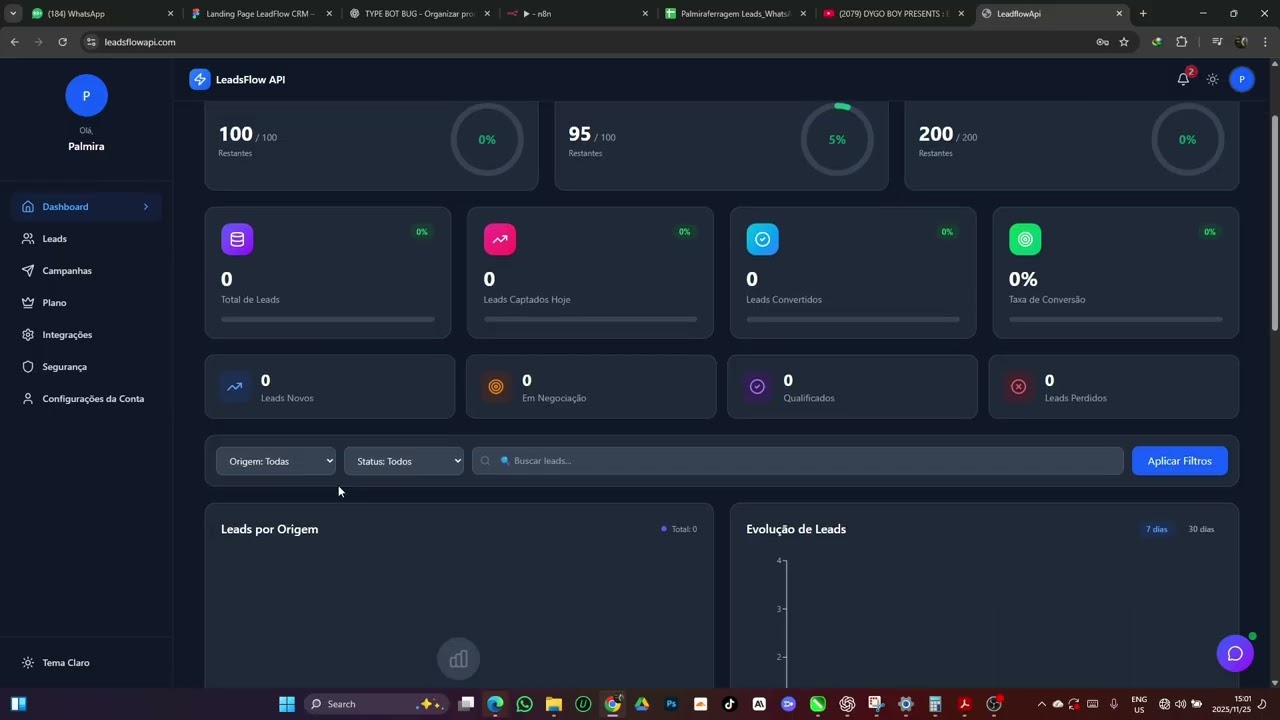Click the Taxa de Conversão target icon
Viewport: 1280px width, 720px height.
click(x=1025, y=239)
